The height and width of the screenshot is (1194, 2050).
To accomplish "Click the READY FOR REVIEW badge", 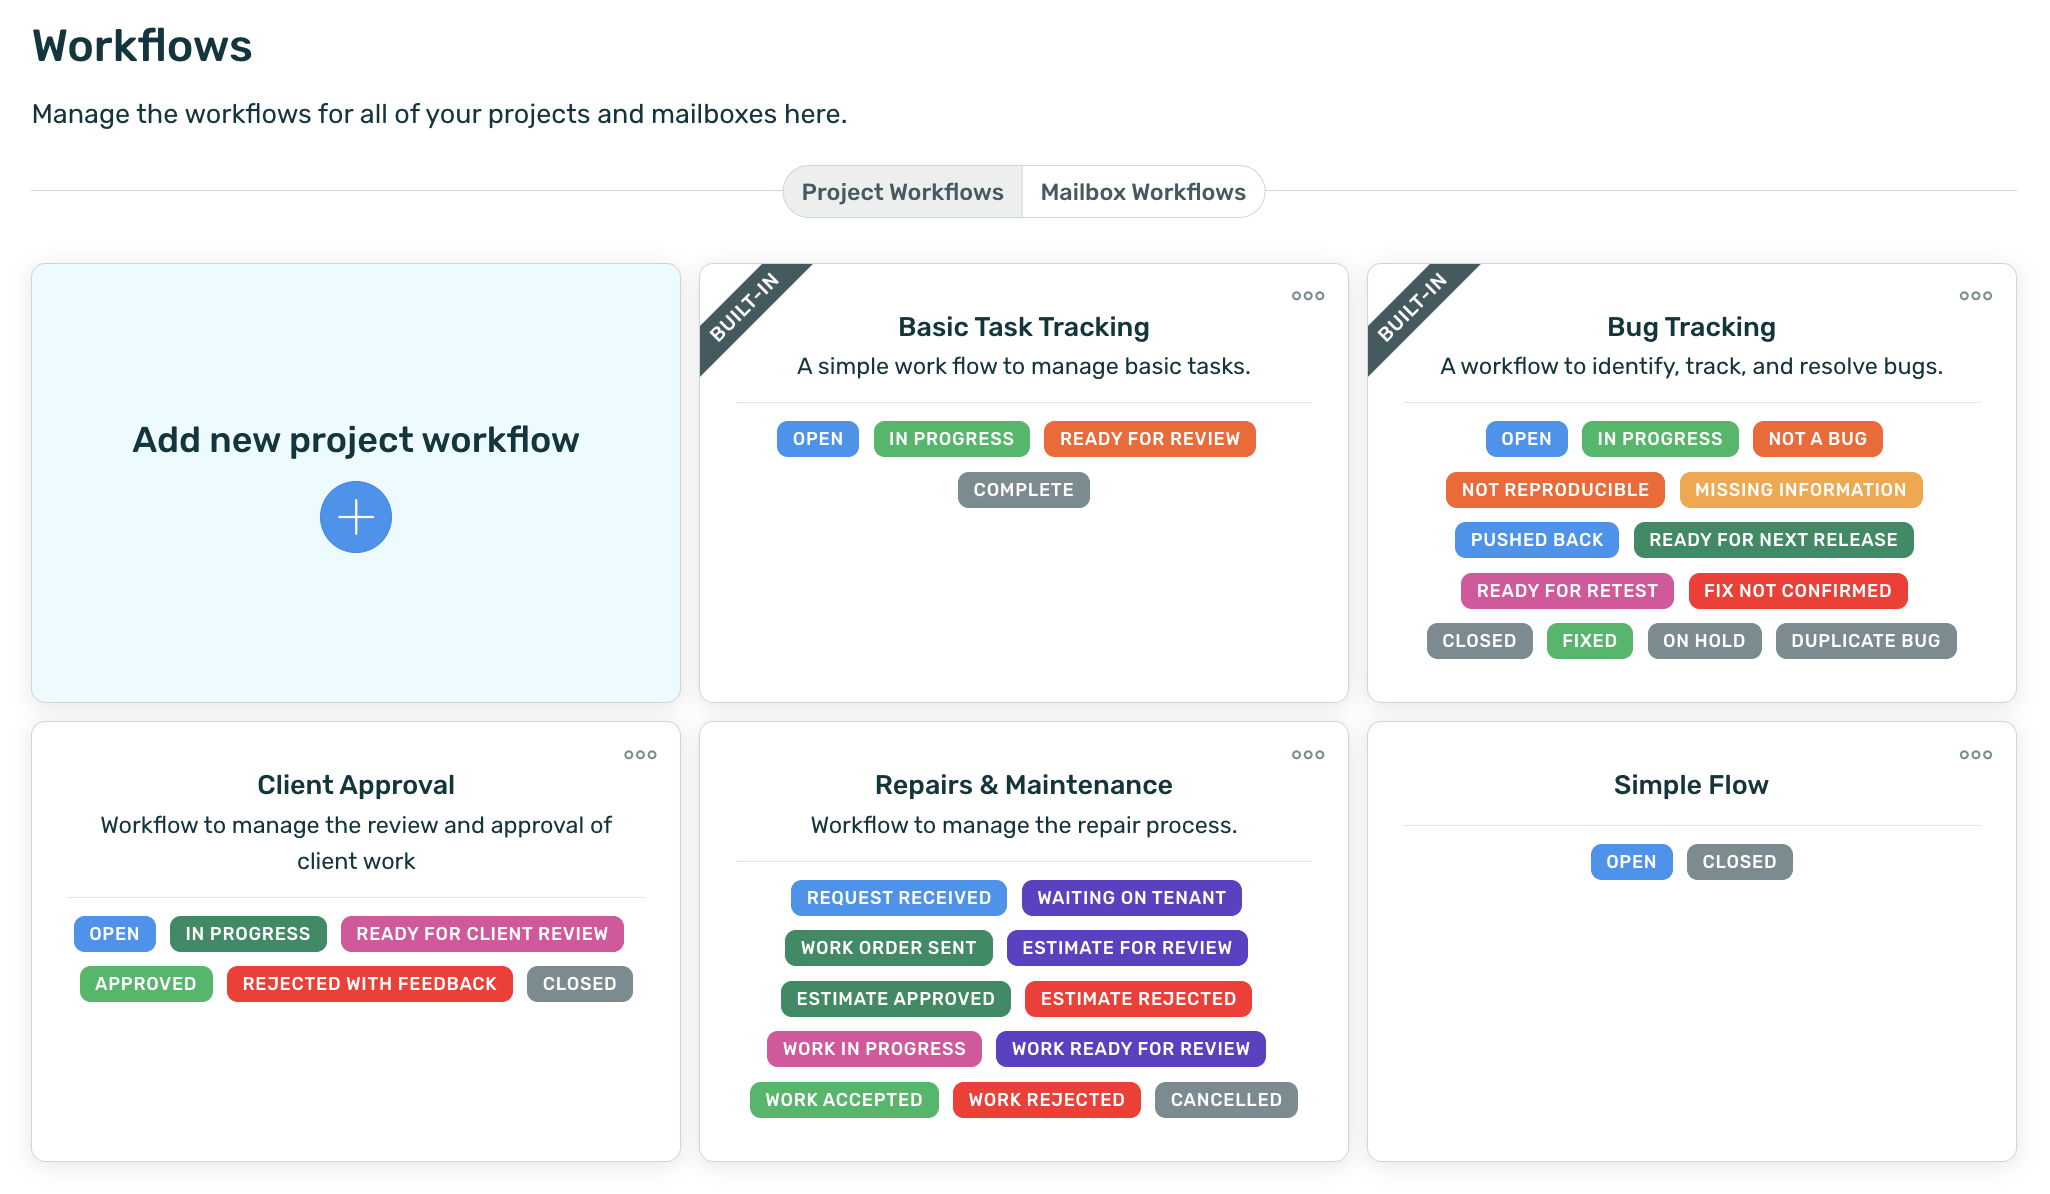I will 1149,438.
